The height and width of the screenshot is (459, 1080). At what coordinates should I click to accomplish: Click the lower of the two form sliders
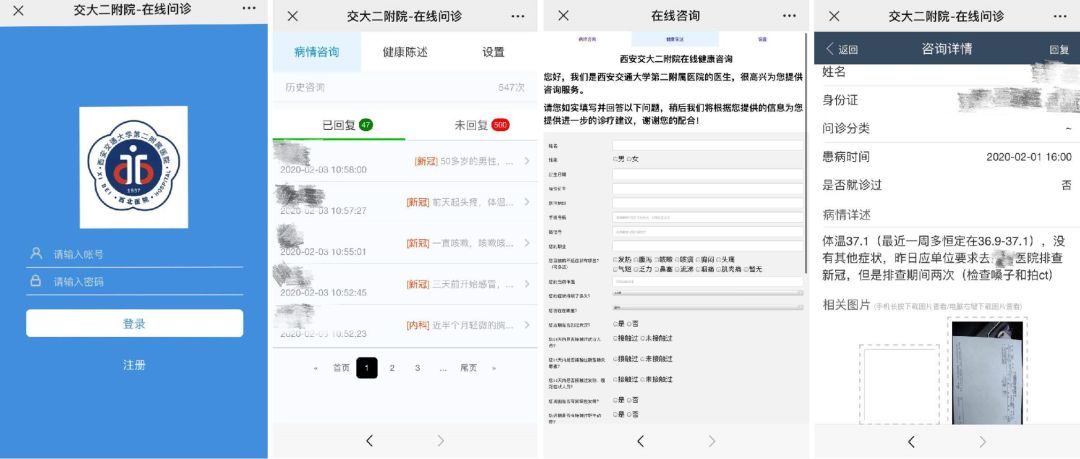click(707, 308)
